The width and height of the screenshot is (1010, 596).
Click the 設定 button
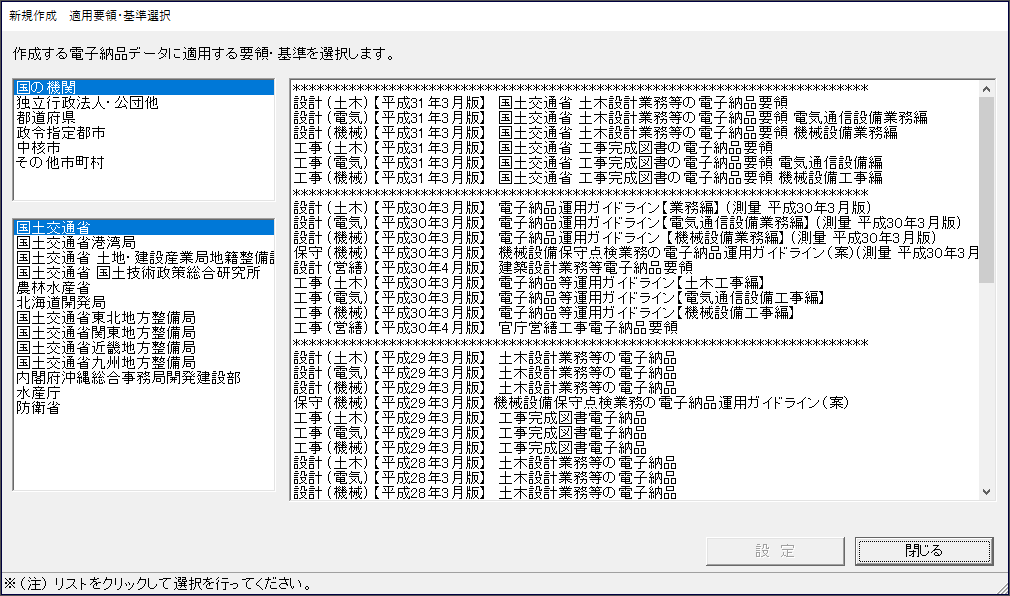[x=775, y=551]
